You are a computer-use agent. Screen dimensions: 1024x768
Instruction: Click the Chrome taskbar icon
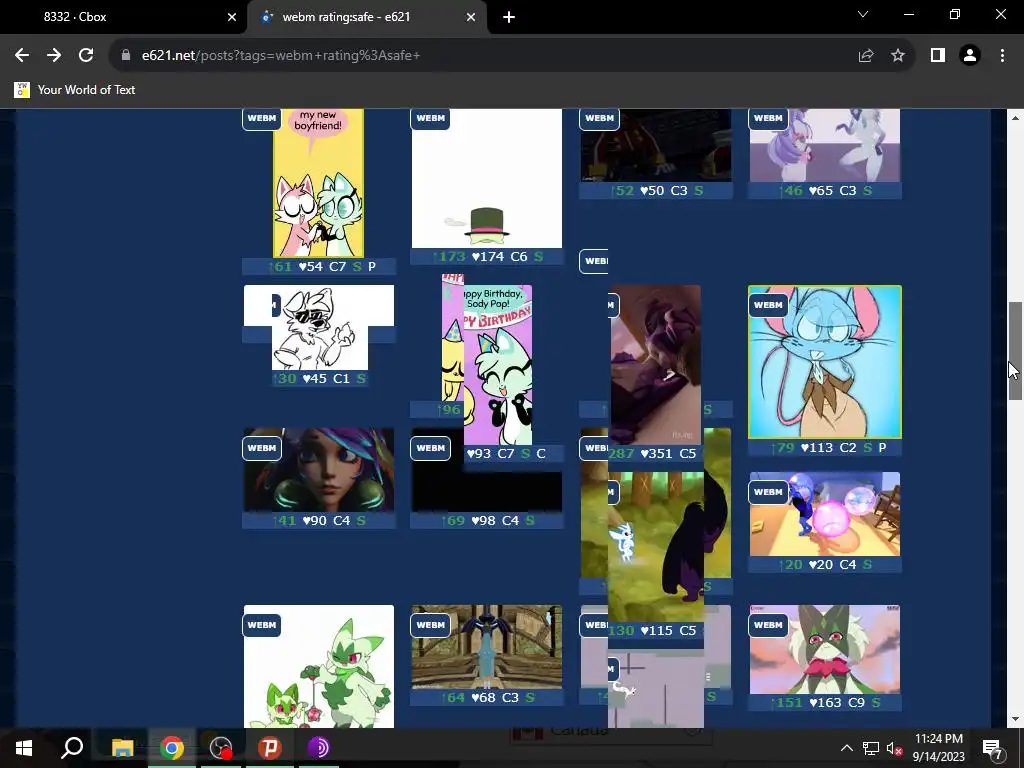[172, 748]
